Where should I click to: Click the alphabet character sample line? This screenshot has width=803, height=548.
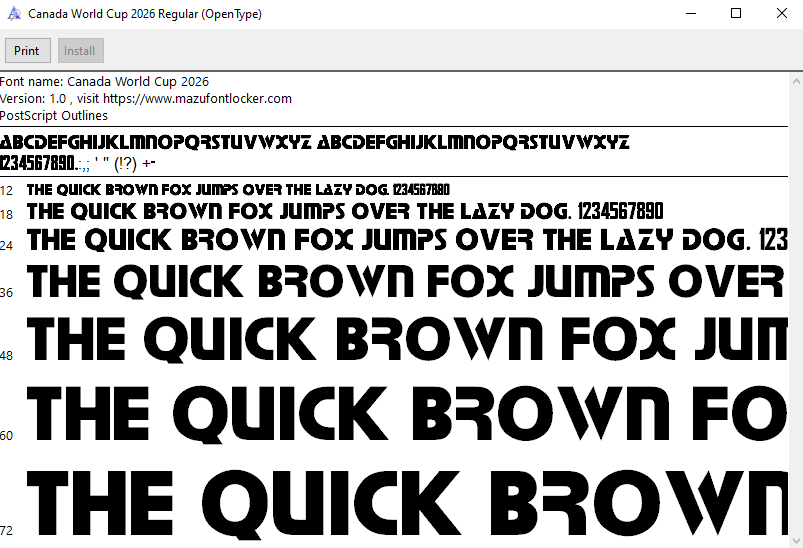pos(314,141)
